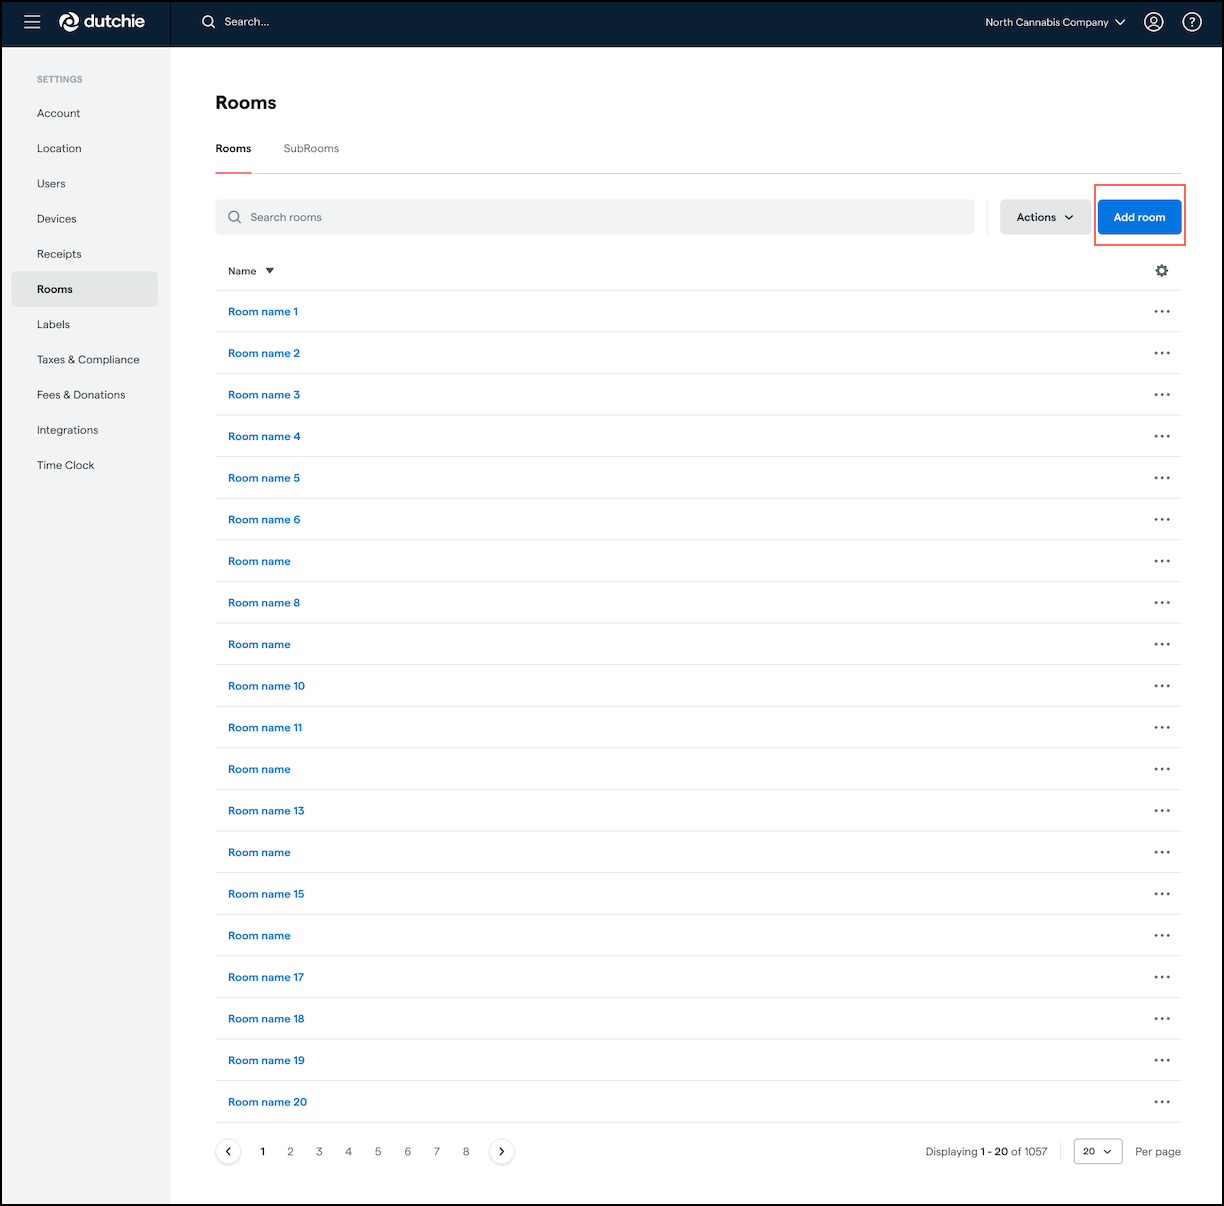1224x1206 pixels.
Task: Open Devices settings in sidebar
Action: pyautogui.click(x=57, y=219)
